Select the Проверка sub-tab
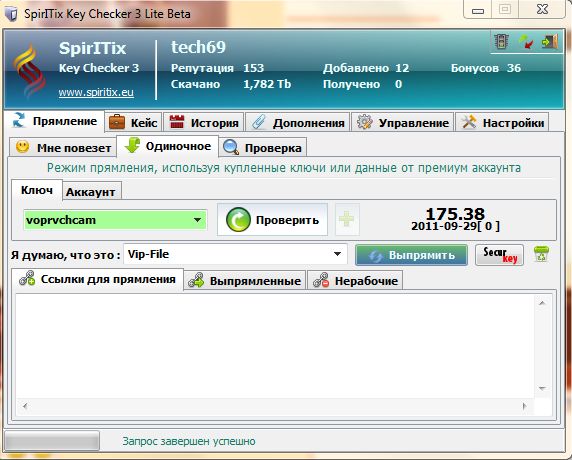 tap(262, 148)
